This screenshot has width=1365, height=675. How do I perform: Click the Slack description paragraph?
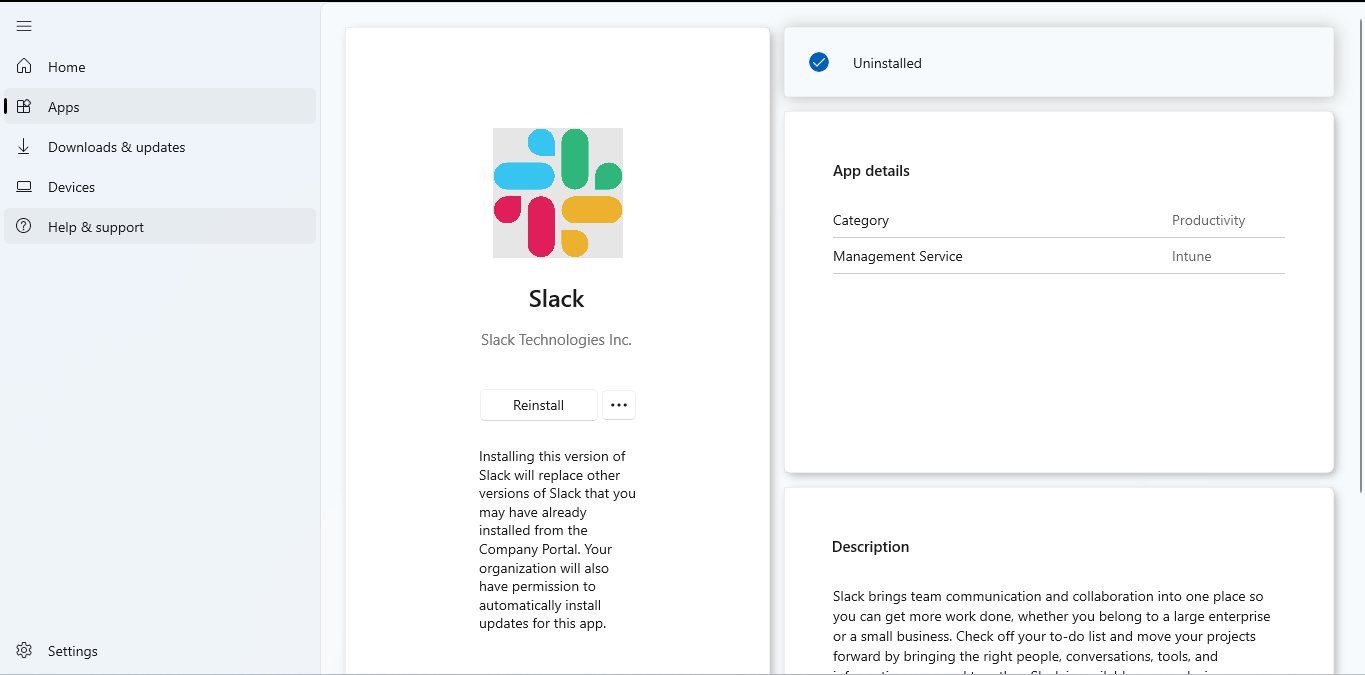[x=1051, y=630]
